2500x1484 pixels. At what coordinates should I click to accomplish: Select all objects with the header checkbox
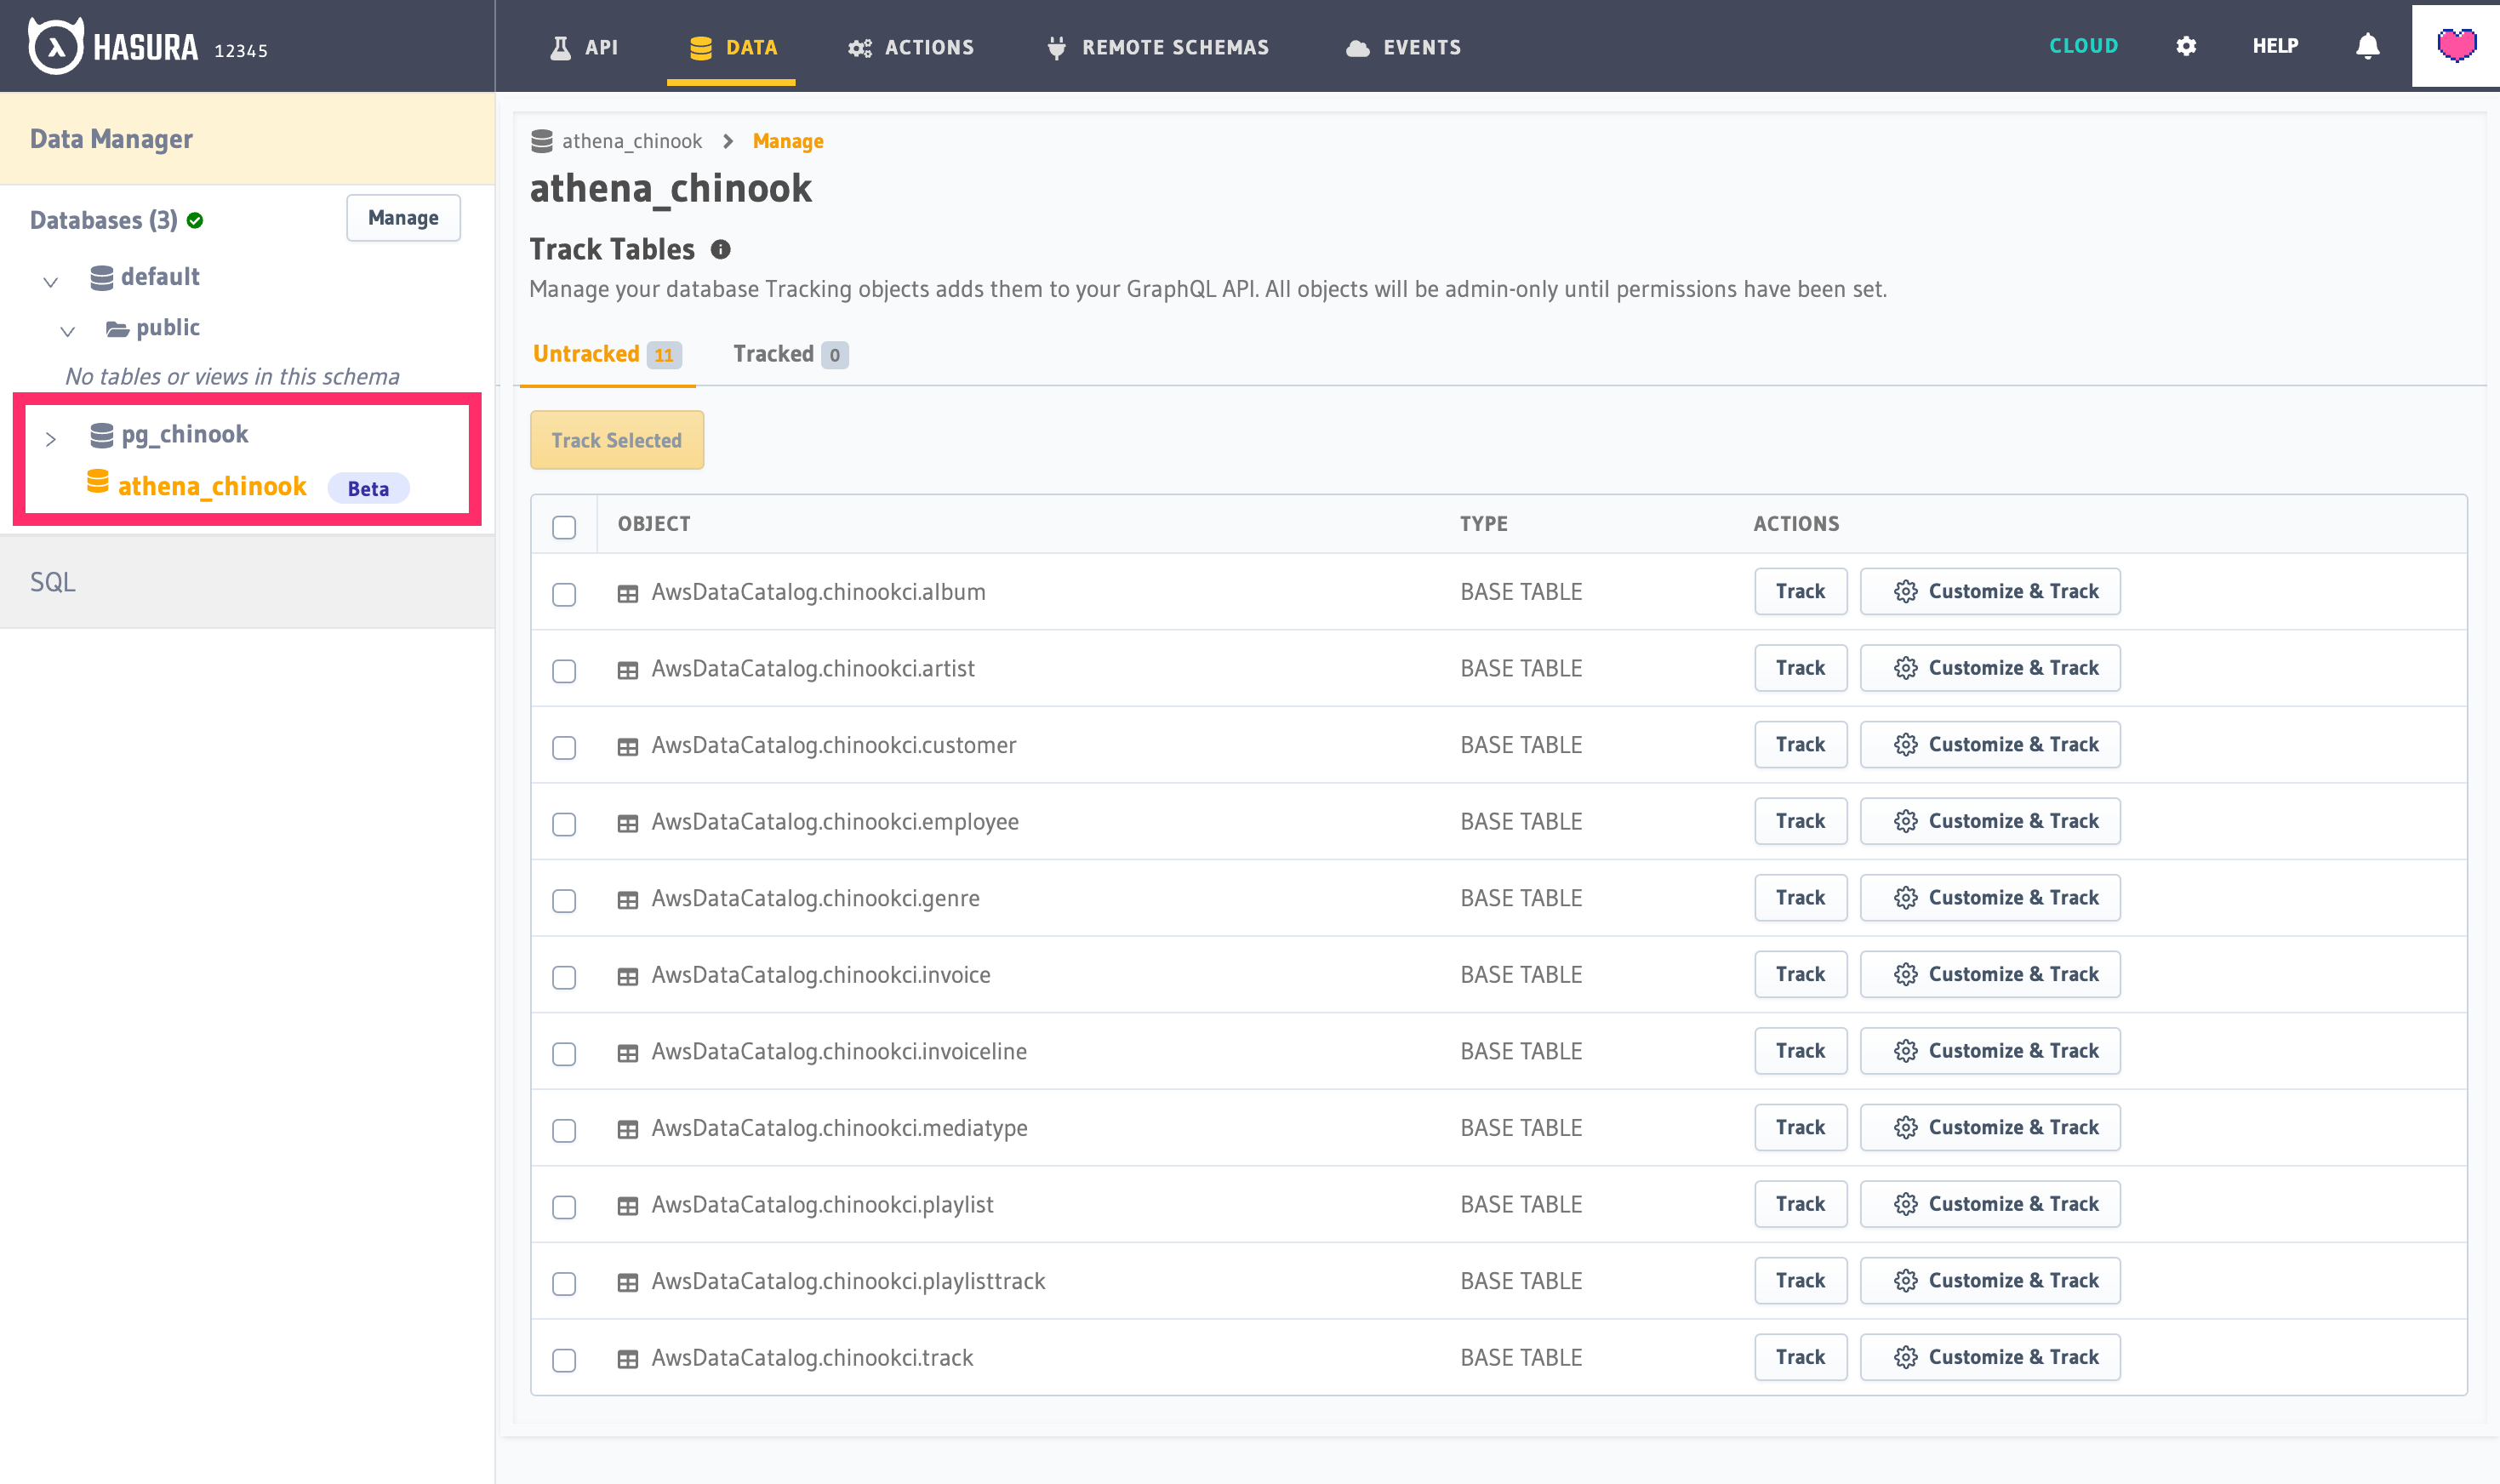pyautogui.click(x=564, y=527)
